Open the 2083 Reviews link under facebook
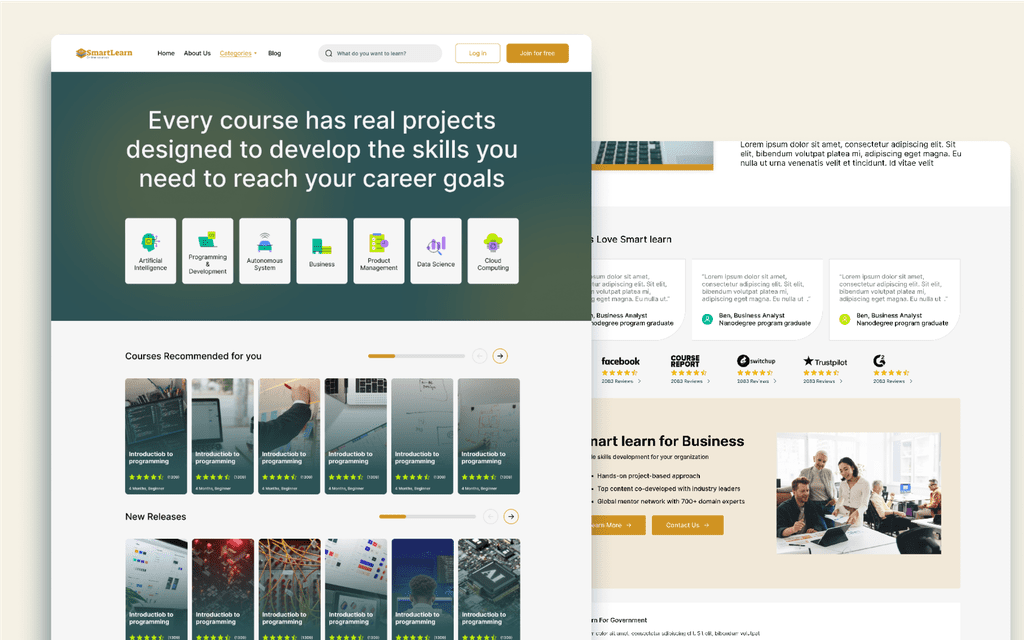The height and width of the screenshot is (640, 1024). click(x=621, y=381)
